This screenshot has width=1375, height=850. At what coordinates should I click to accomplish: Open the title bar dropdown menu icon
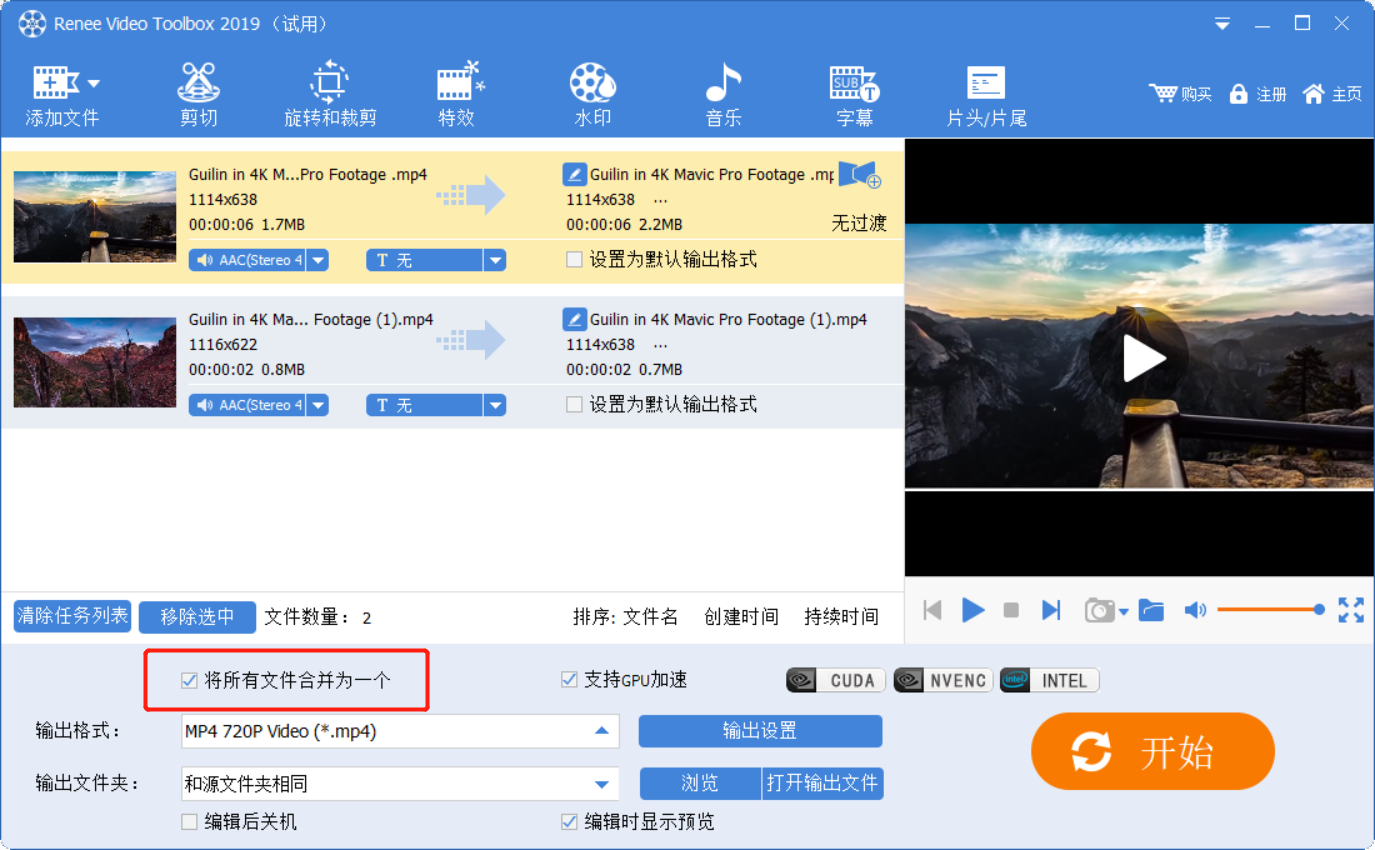tap(1222, 23)
